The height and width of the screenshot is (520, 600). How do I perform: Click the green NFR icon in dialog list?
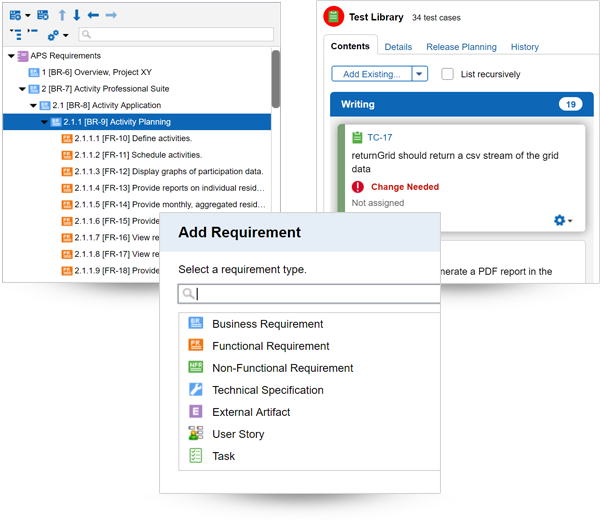click(196, 367)
